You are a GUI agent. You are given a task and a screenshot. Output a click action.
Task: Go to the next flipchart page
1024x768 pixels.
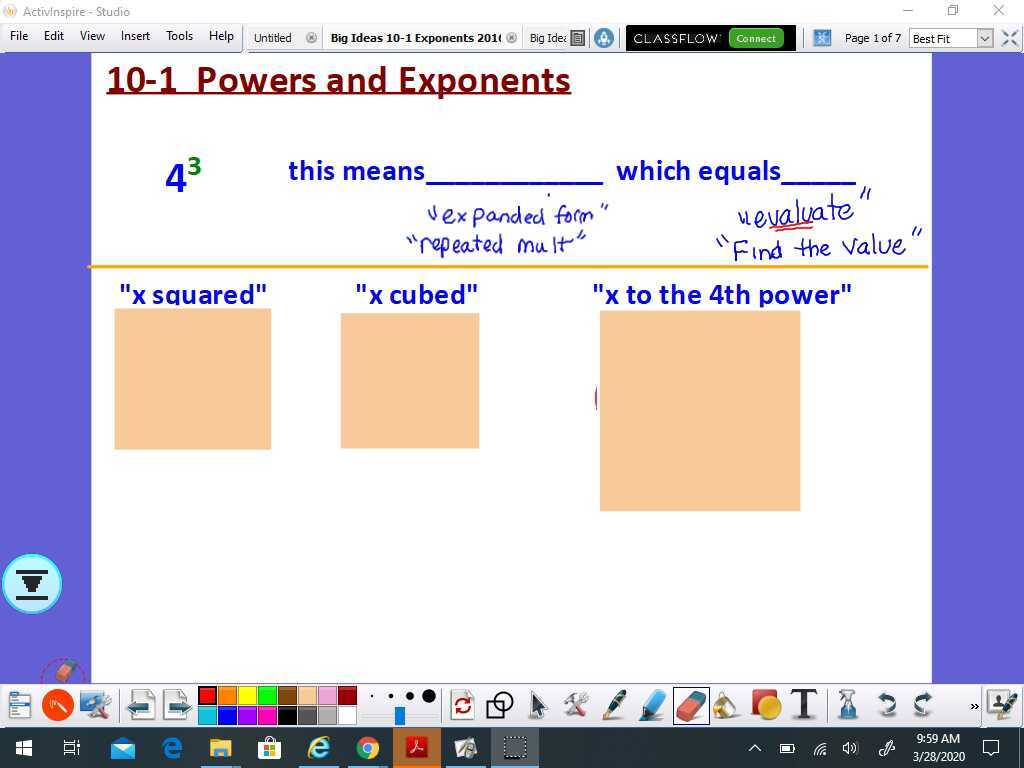click(176, 705)
